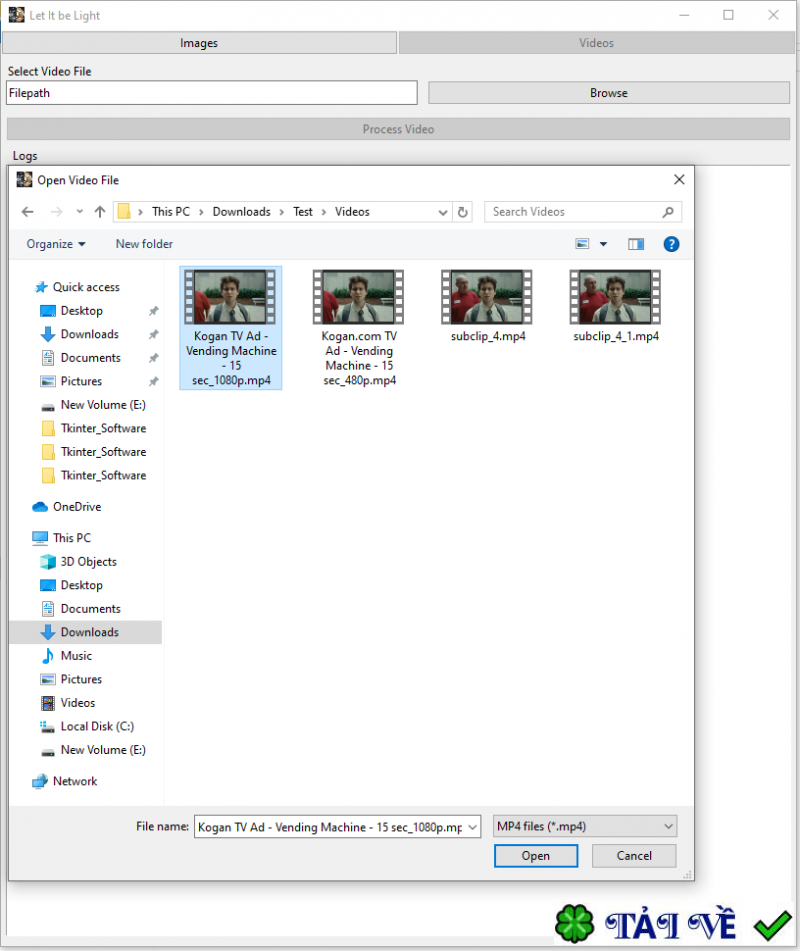Click Videos in address breadcrumb
This screenshot has width=800, height=951.
pyautogui.click(x=352, y=212)
